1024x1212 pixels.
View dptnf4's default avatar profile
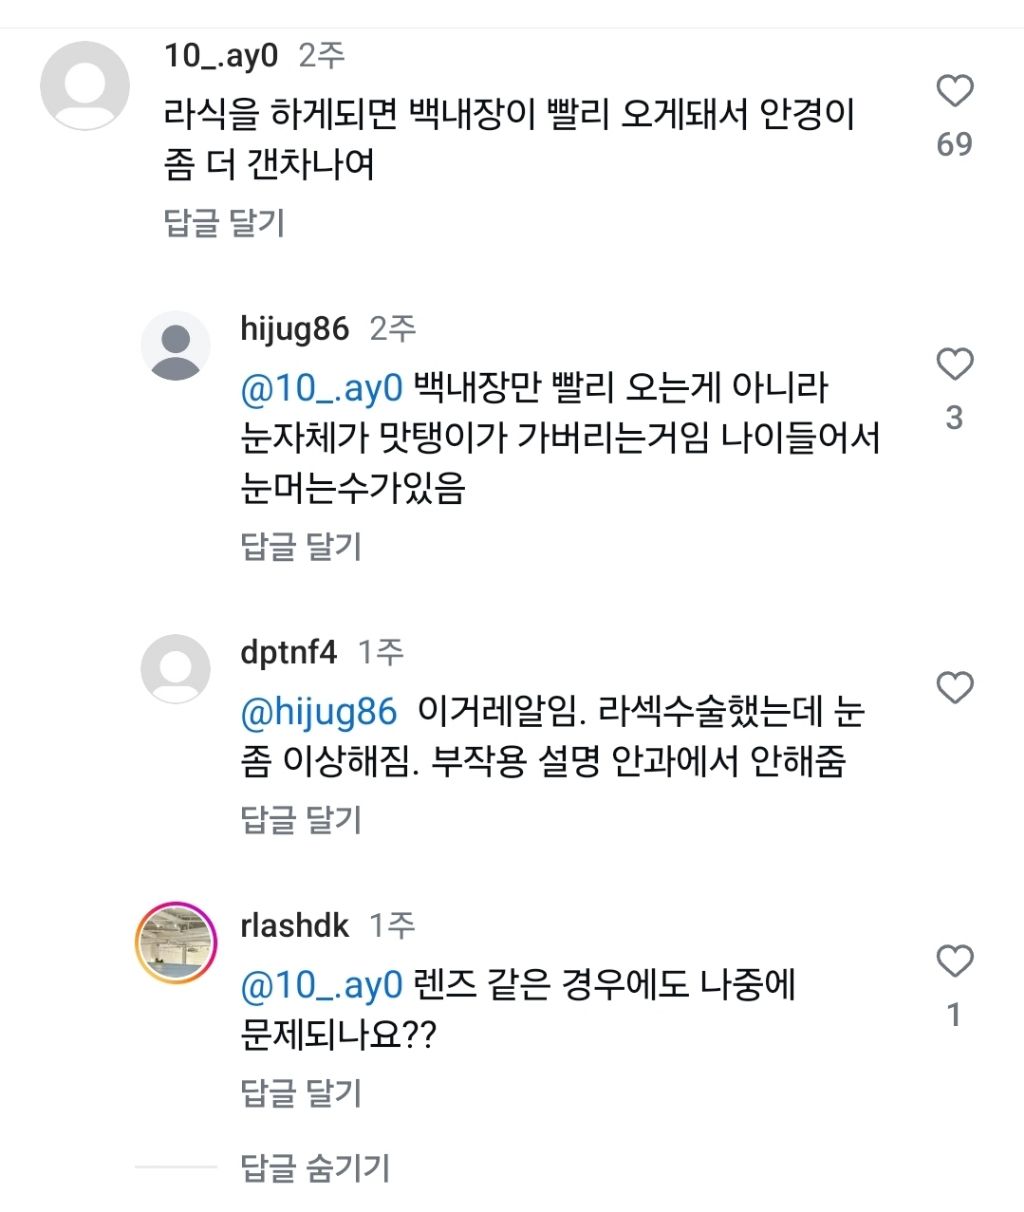click(x=176, y=669)
